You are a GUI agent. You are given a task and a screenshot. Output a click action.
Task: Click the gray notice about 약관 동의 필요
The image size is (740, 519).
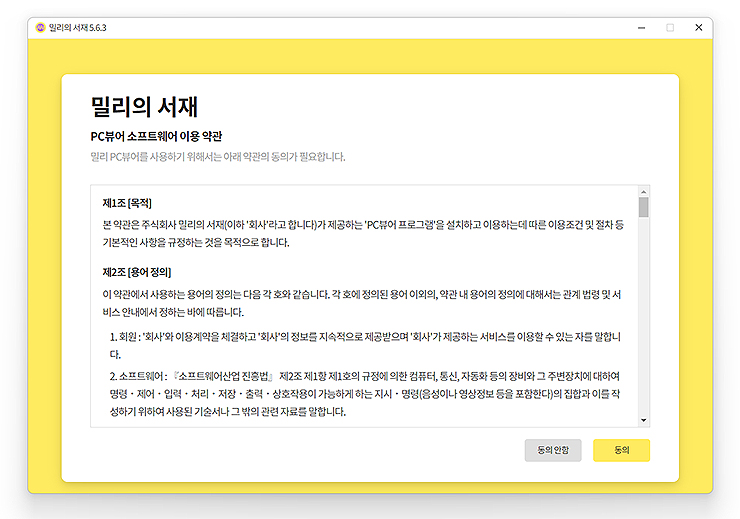coord(218,157)
